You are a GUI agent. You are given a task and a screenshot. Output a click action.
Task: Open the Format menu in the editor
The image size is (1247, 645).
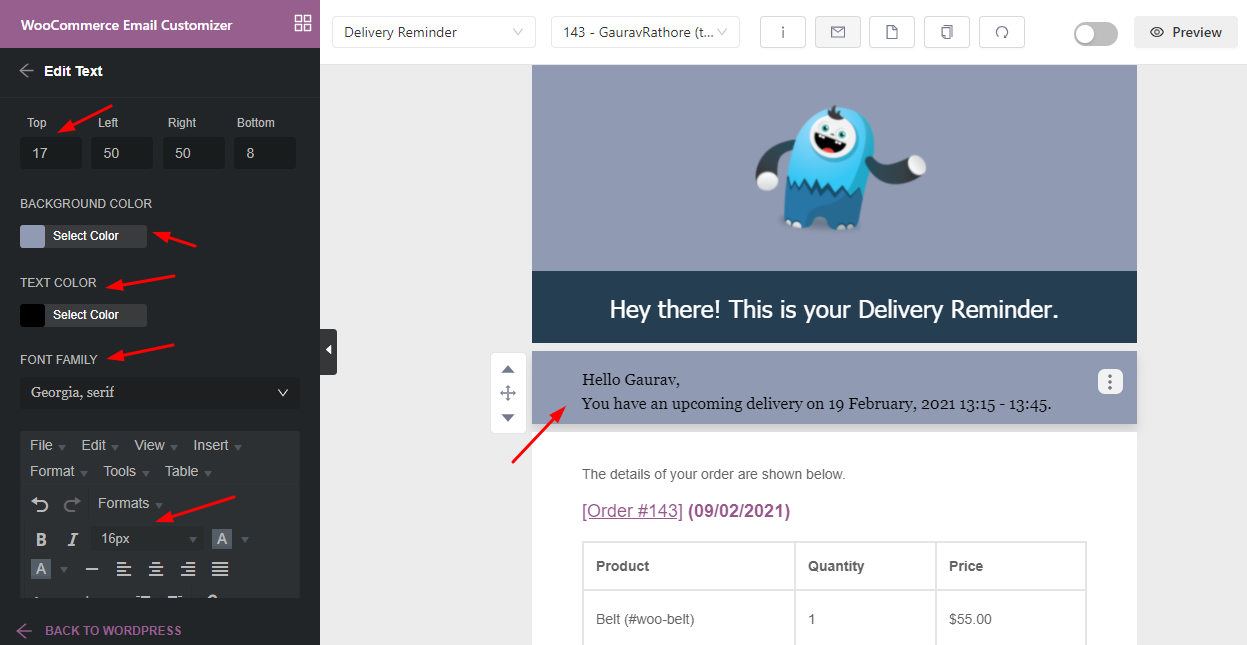[58, 471]
